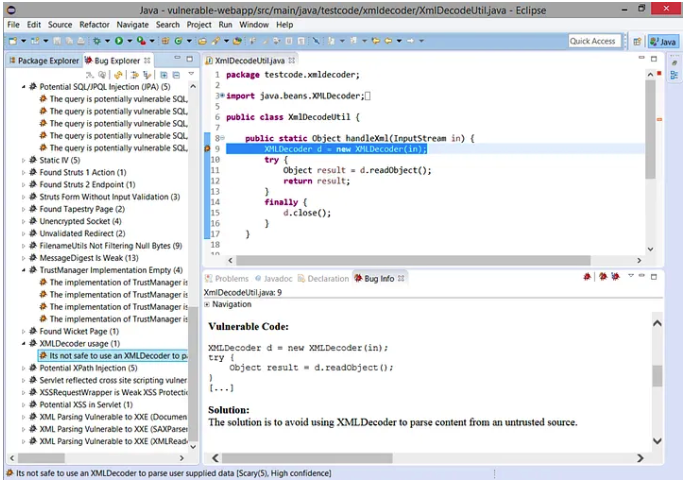
Task: Switch to the Package Explorer tab
Action: click(x=44, y=60)
